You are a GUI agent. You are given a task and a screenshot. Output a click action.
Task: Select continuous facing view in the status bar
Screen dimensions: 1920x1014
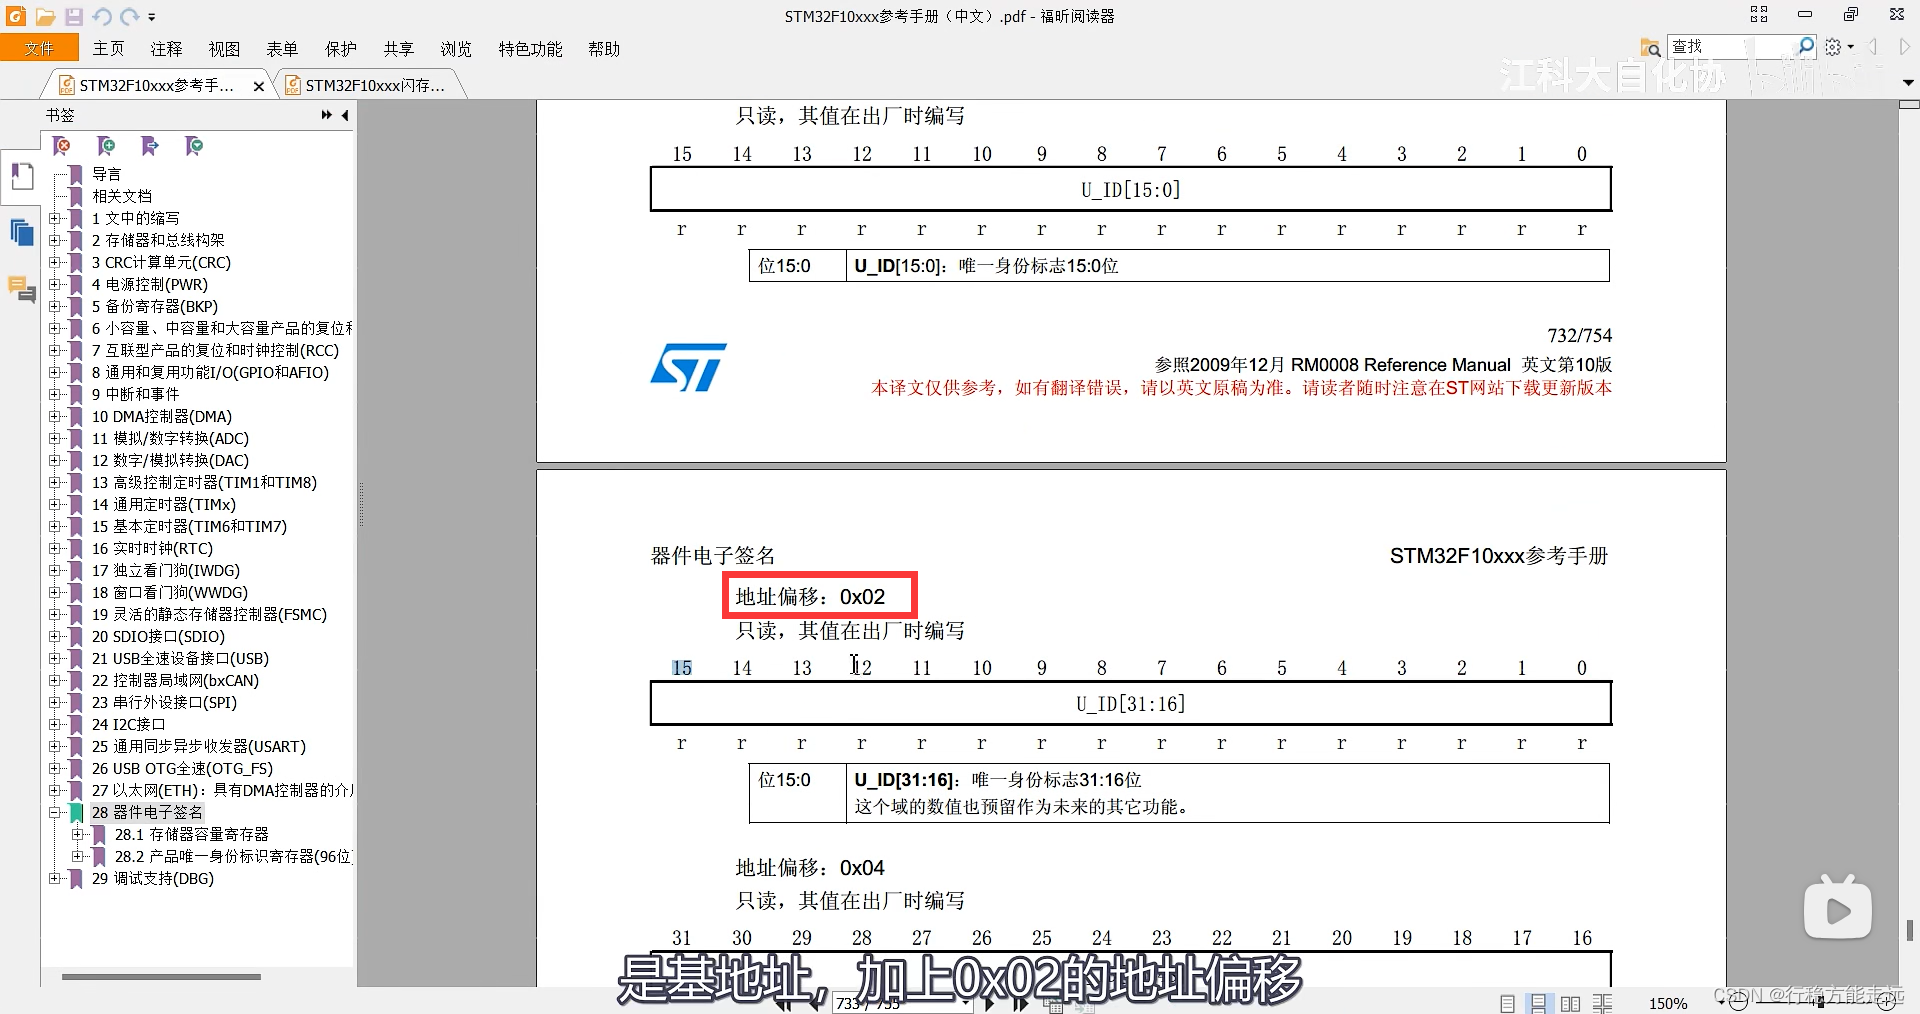[x=1603, y=1003]
